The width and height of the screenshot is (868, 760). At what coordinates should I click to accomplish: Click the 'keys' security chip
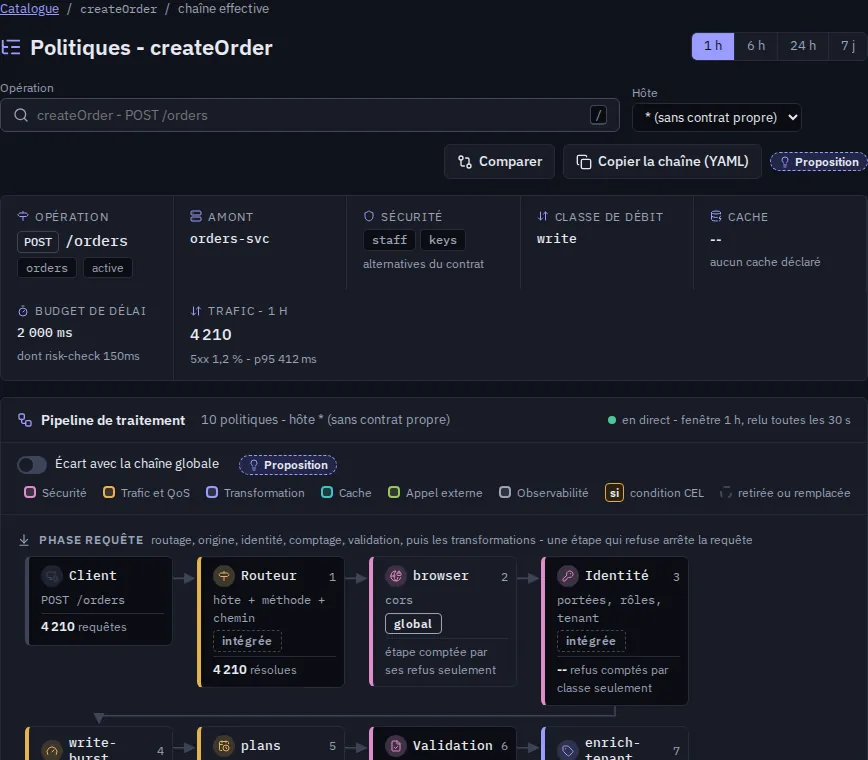[x=443, y=240]
